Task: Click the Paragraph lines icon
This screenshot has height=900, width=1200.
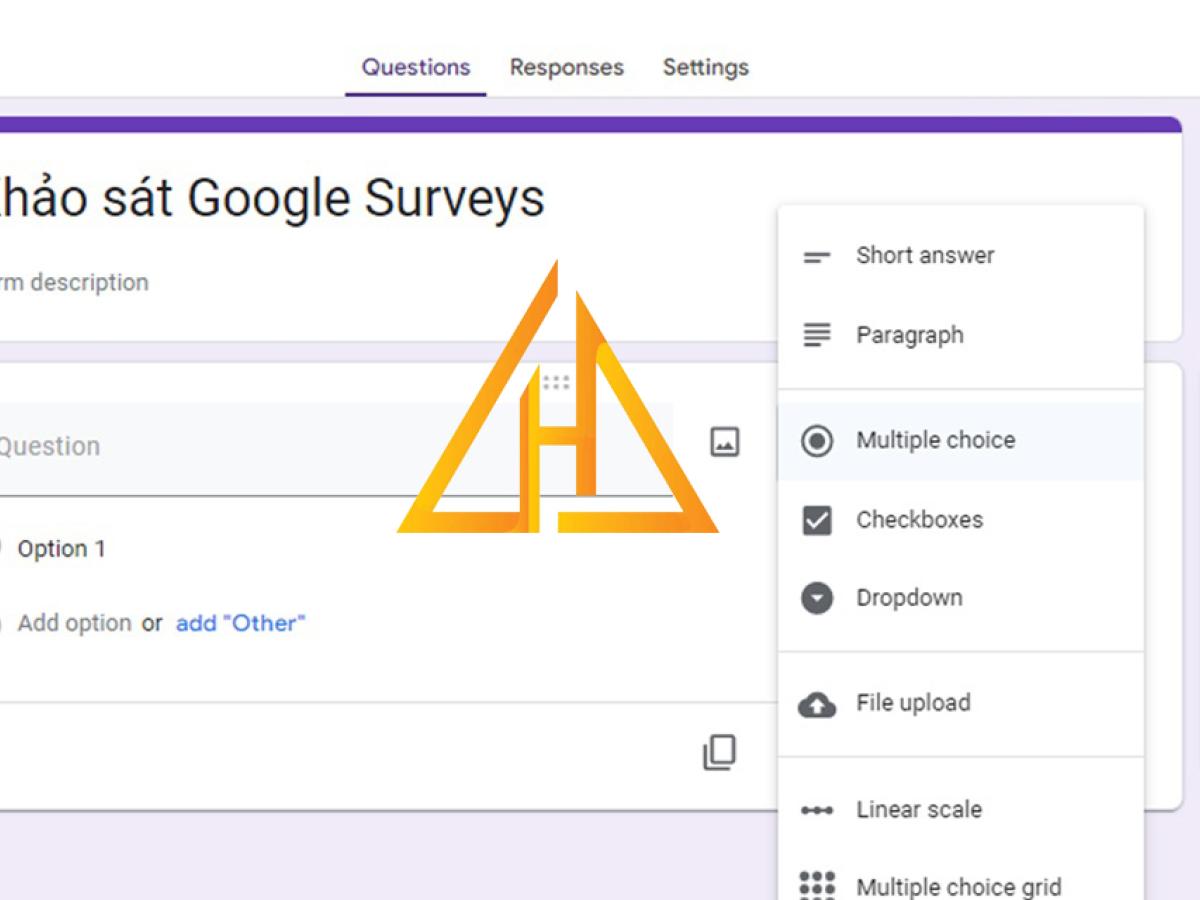Action: pyautogui.click(x=817, y=335)
